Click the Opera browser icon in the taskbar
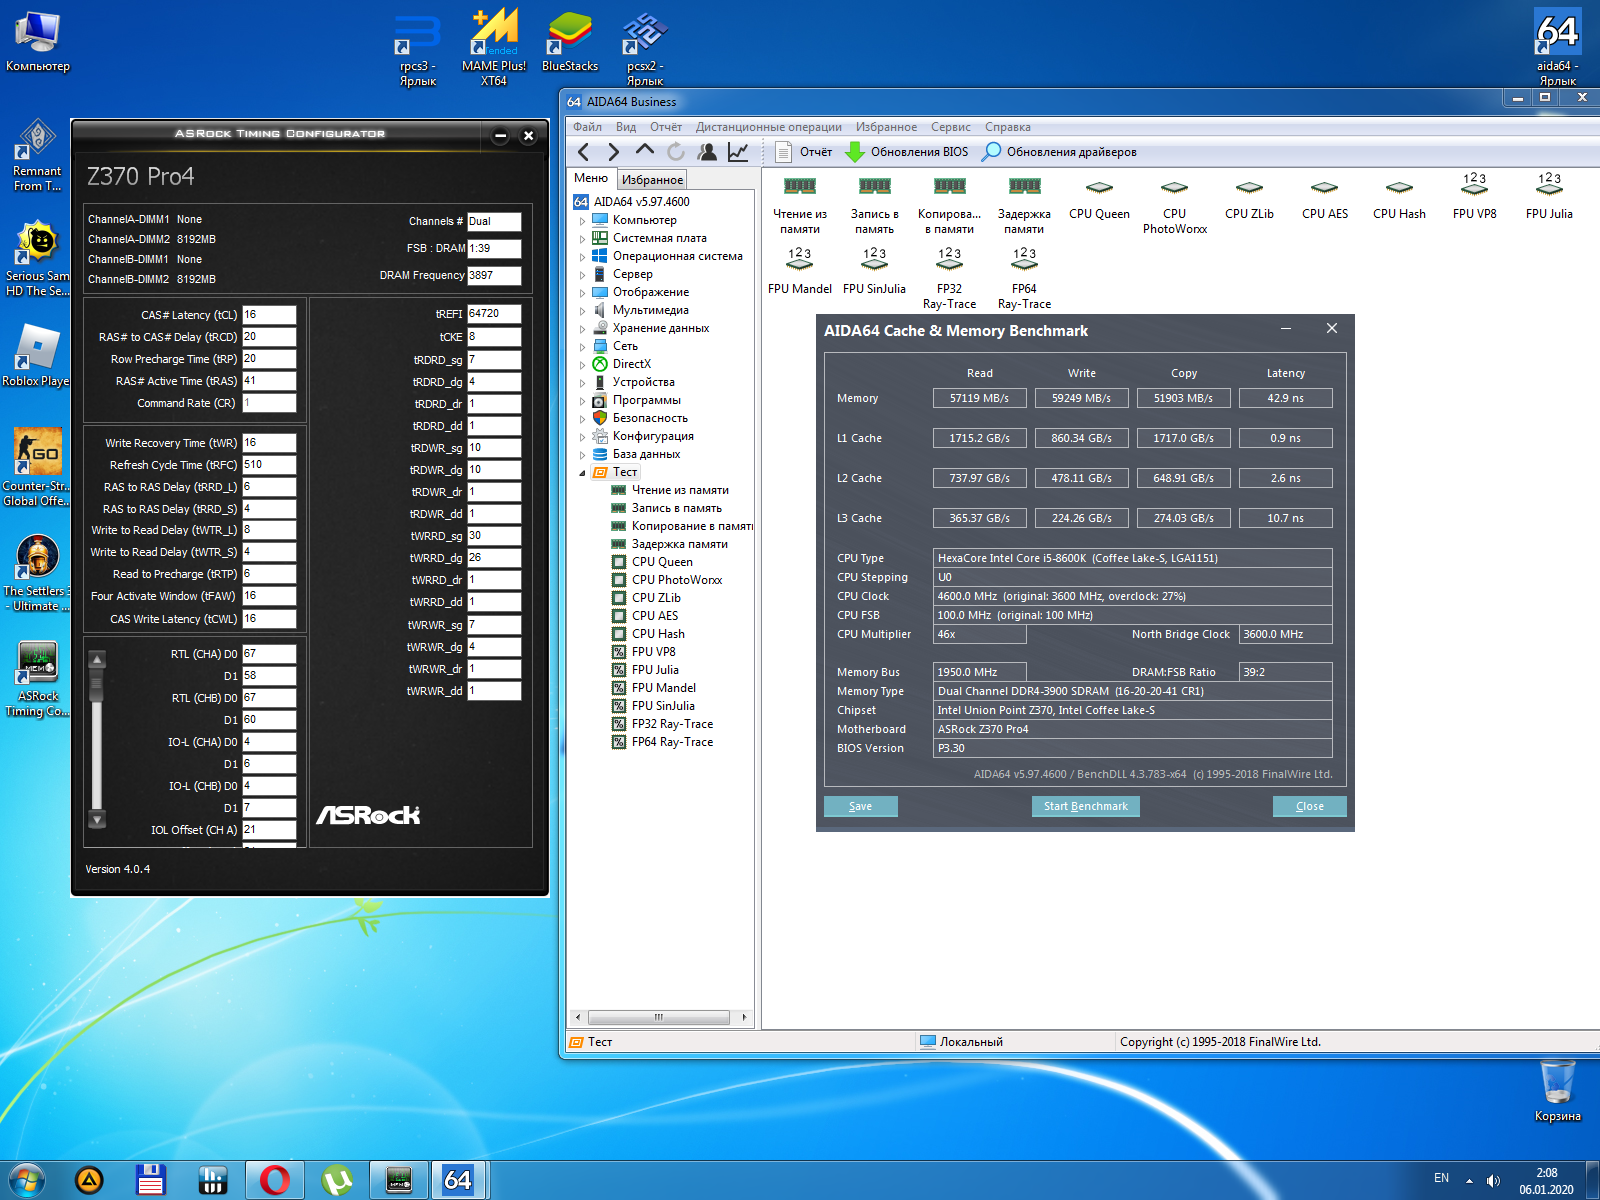The width and height of the screenshot is (1600, 1200). pyautogui.click(x=274, y=1180)
